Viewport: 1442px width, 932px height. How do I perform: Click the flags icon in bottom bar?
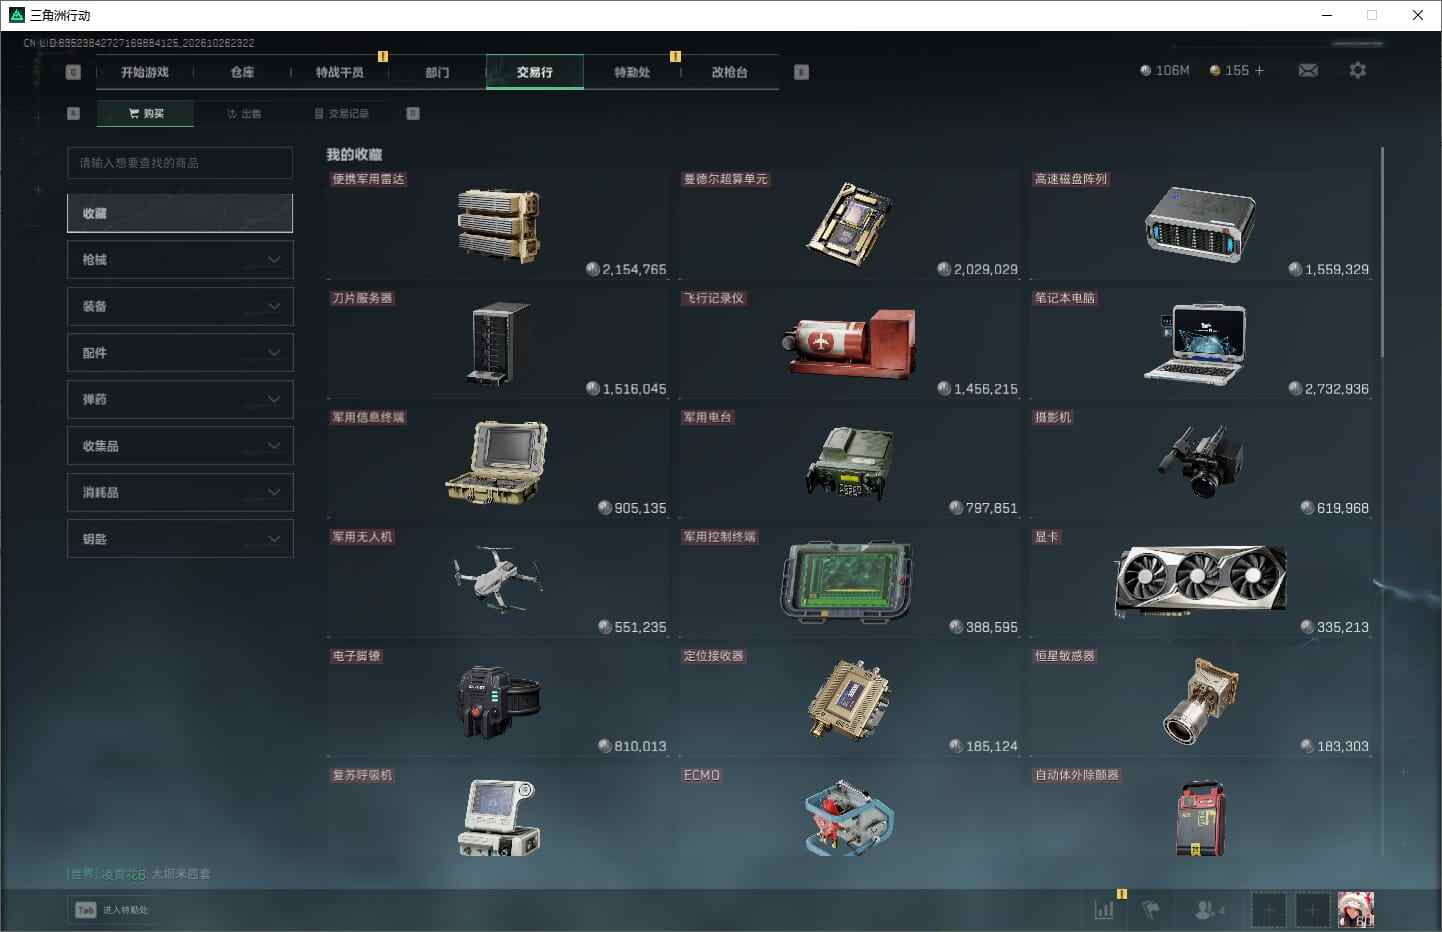[1151, 909]
